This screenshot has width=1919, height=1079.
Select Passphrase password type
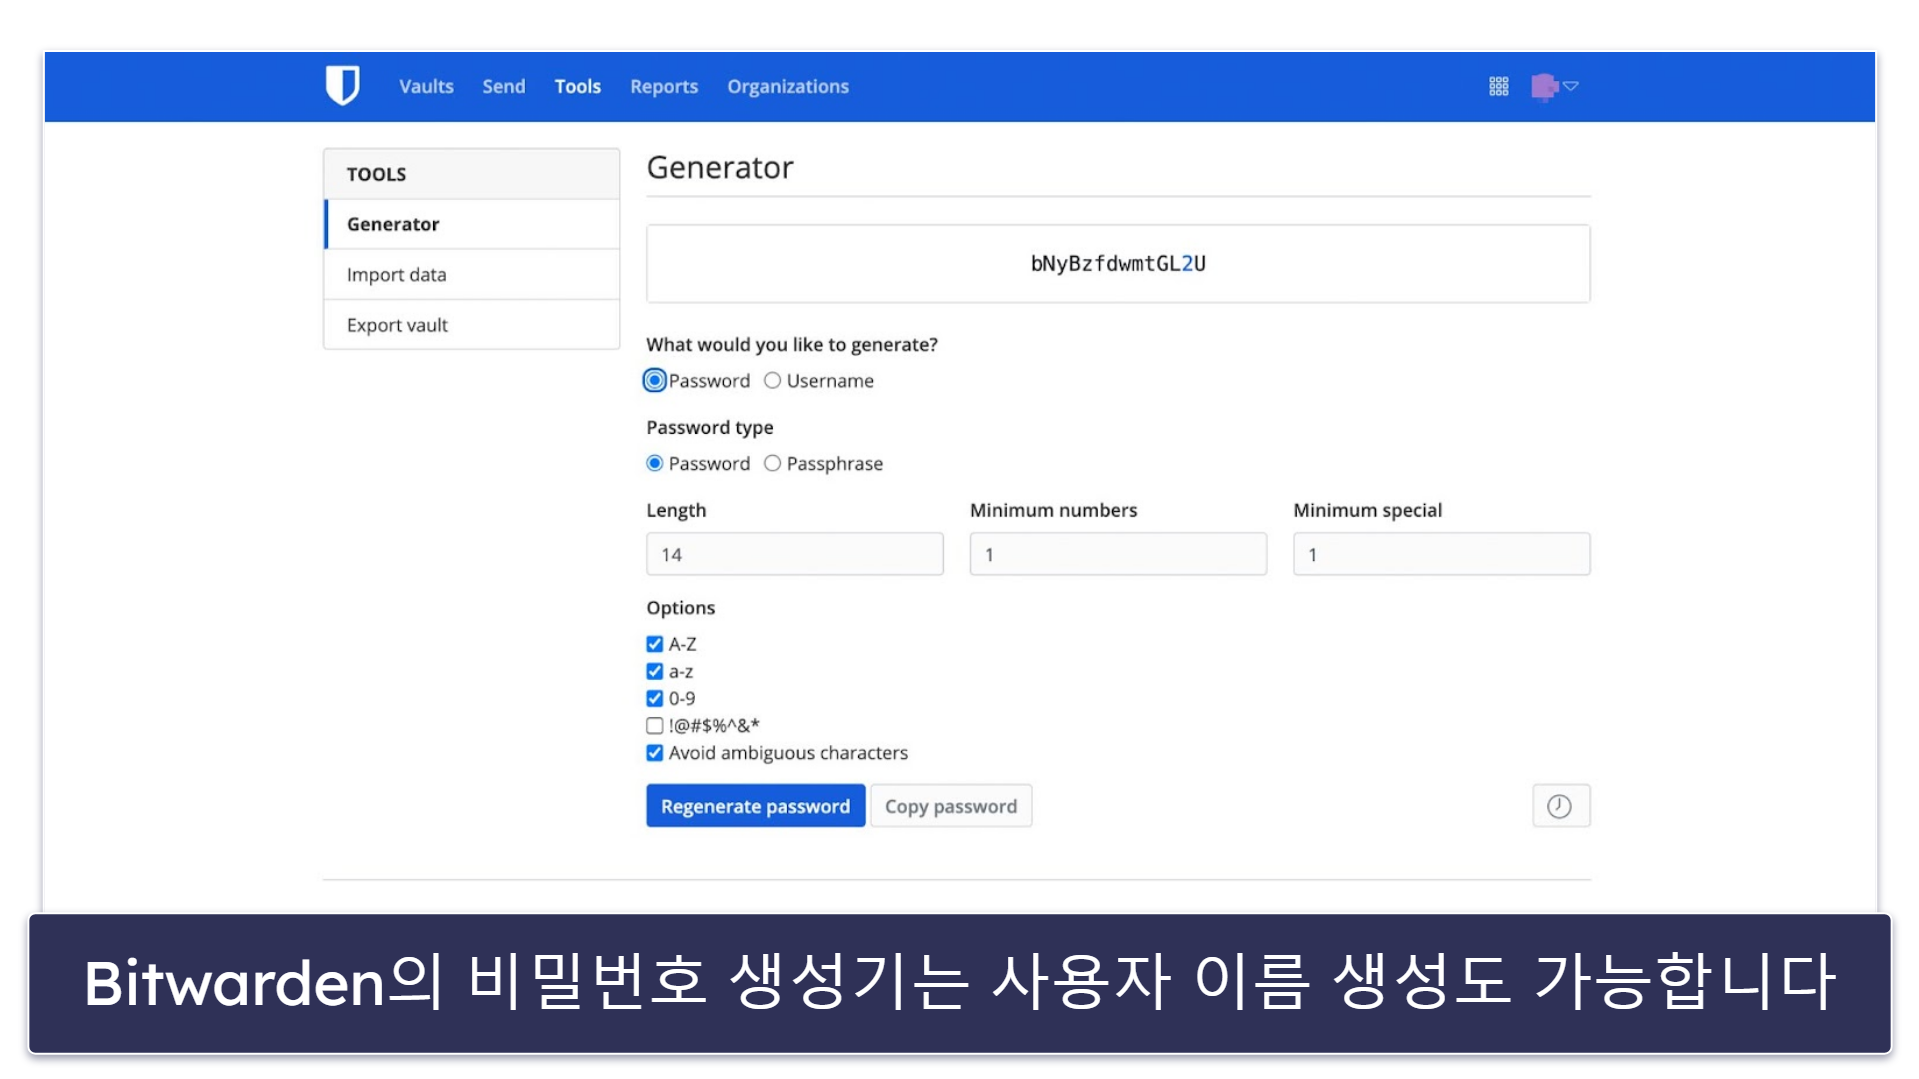point(772,464)
